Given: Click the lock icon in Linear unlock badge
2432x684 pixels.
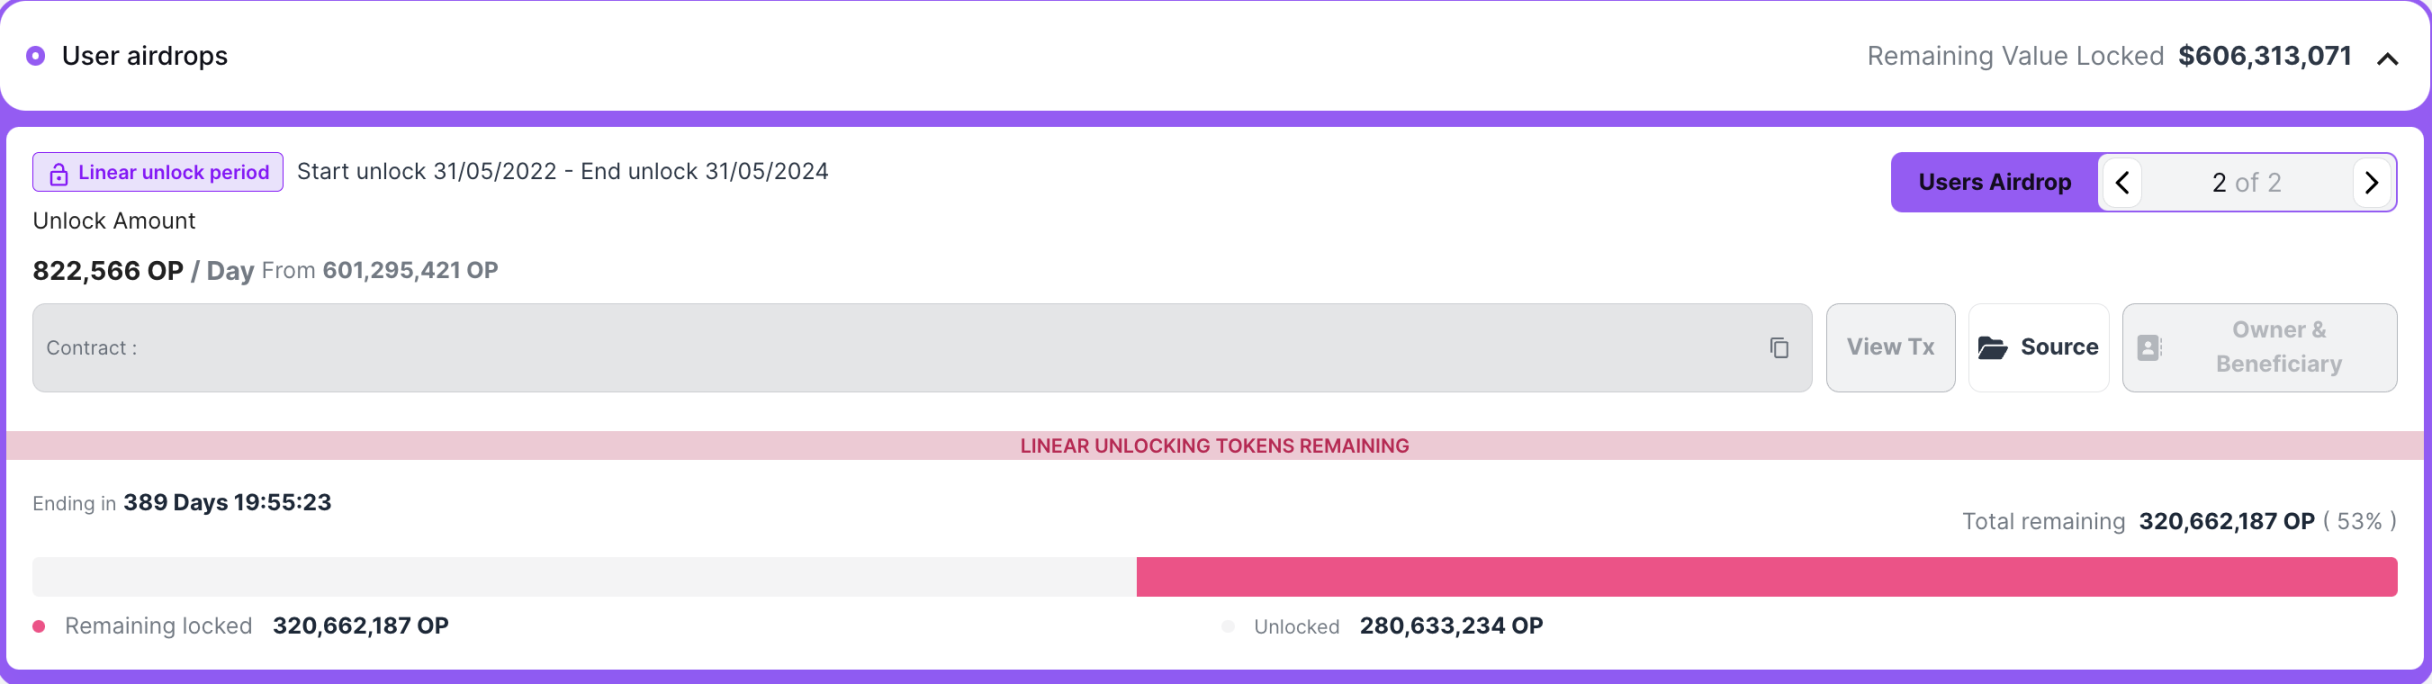Looking at the screenshot, I should coord(59,173).
